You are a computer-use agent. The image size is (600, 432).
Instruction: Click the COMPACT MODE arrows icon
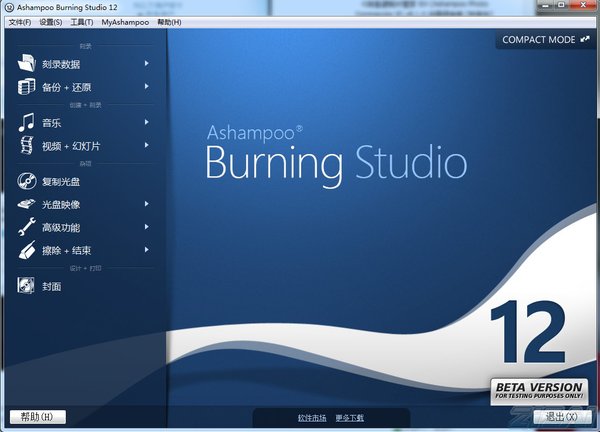[x=585, y=39]
